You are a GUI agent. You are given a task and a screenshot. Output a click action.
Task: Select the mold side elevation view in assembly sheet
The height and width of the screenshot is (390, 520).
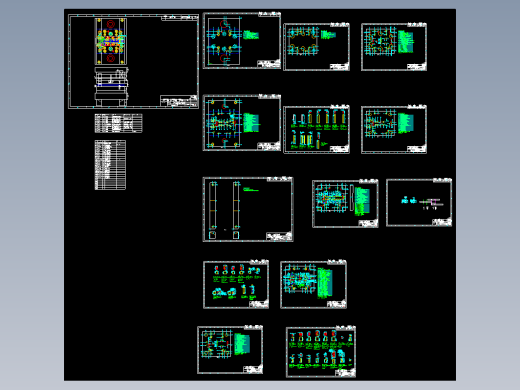tap(111, 87)
